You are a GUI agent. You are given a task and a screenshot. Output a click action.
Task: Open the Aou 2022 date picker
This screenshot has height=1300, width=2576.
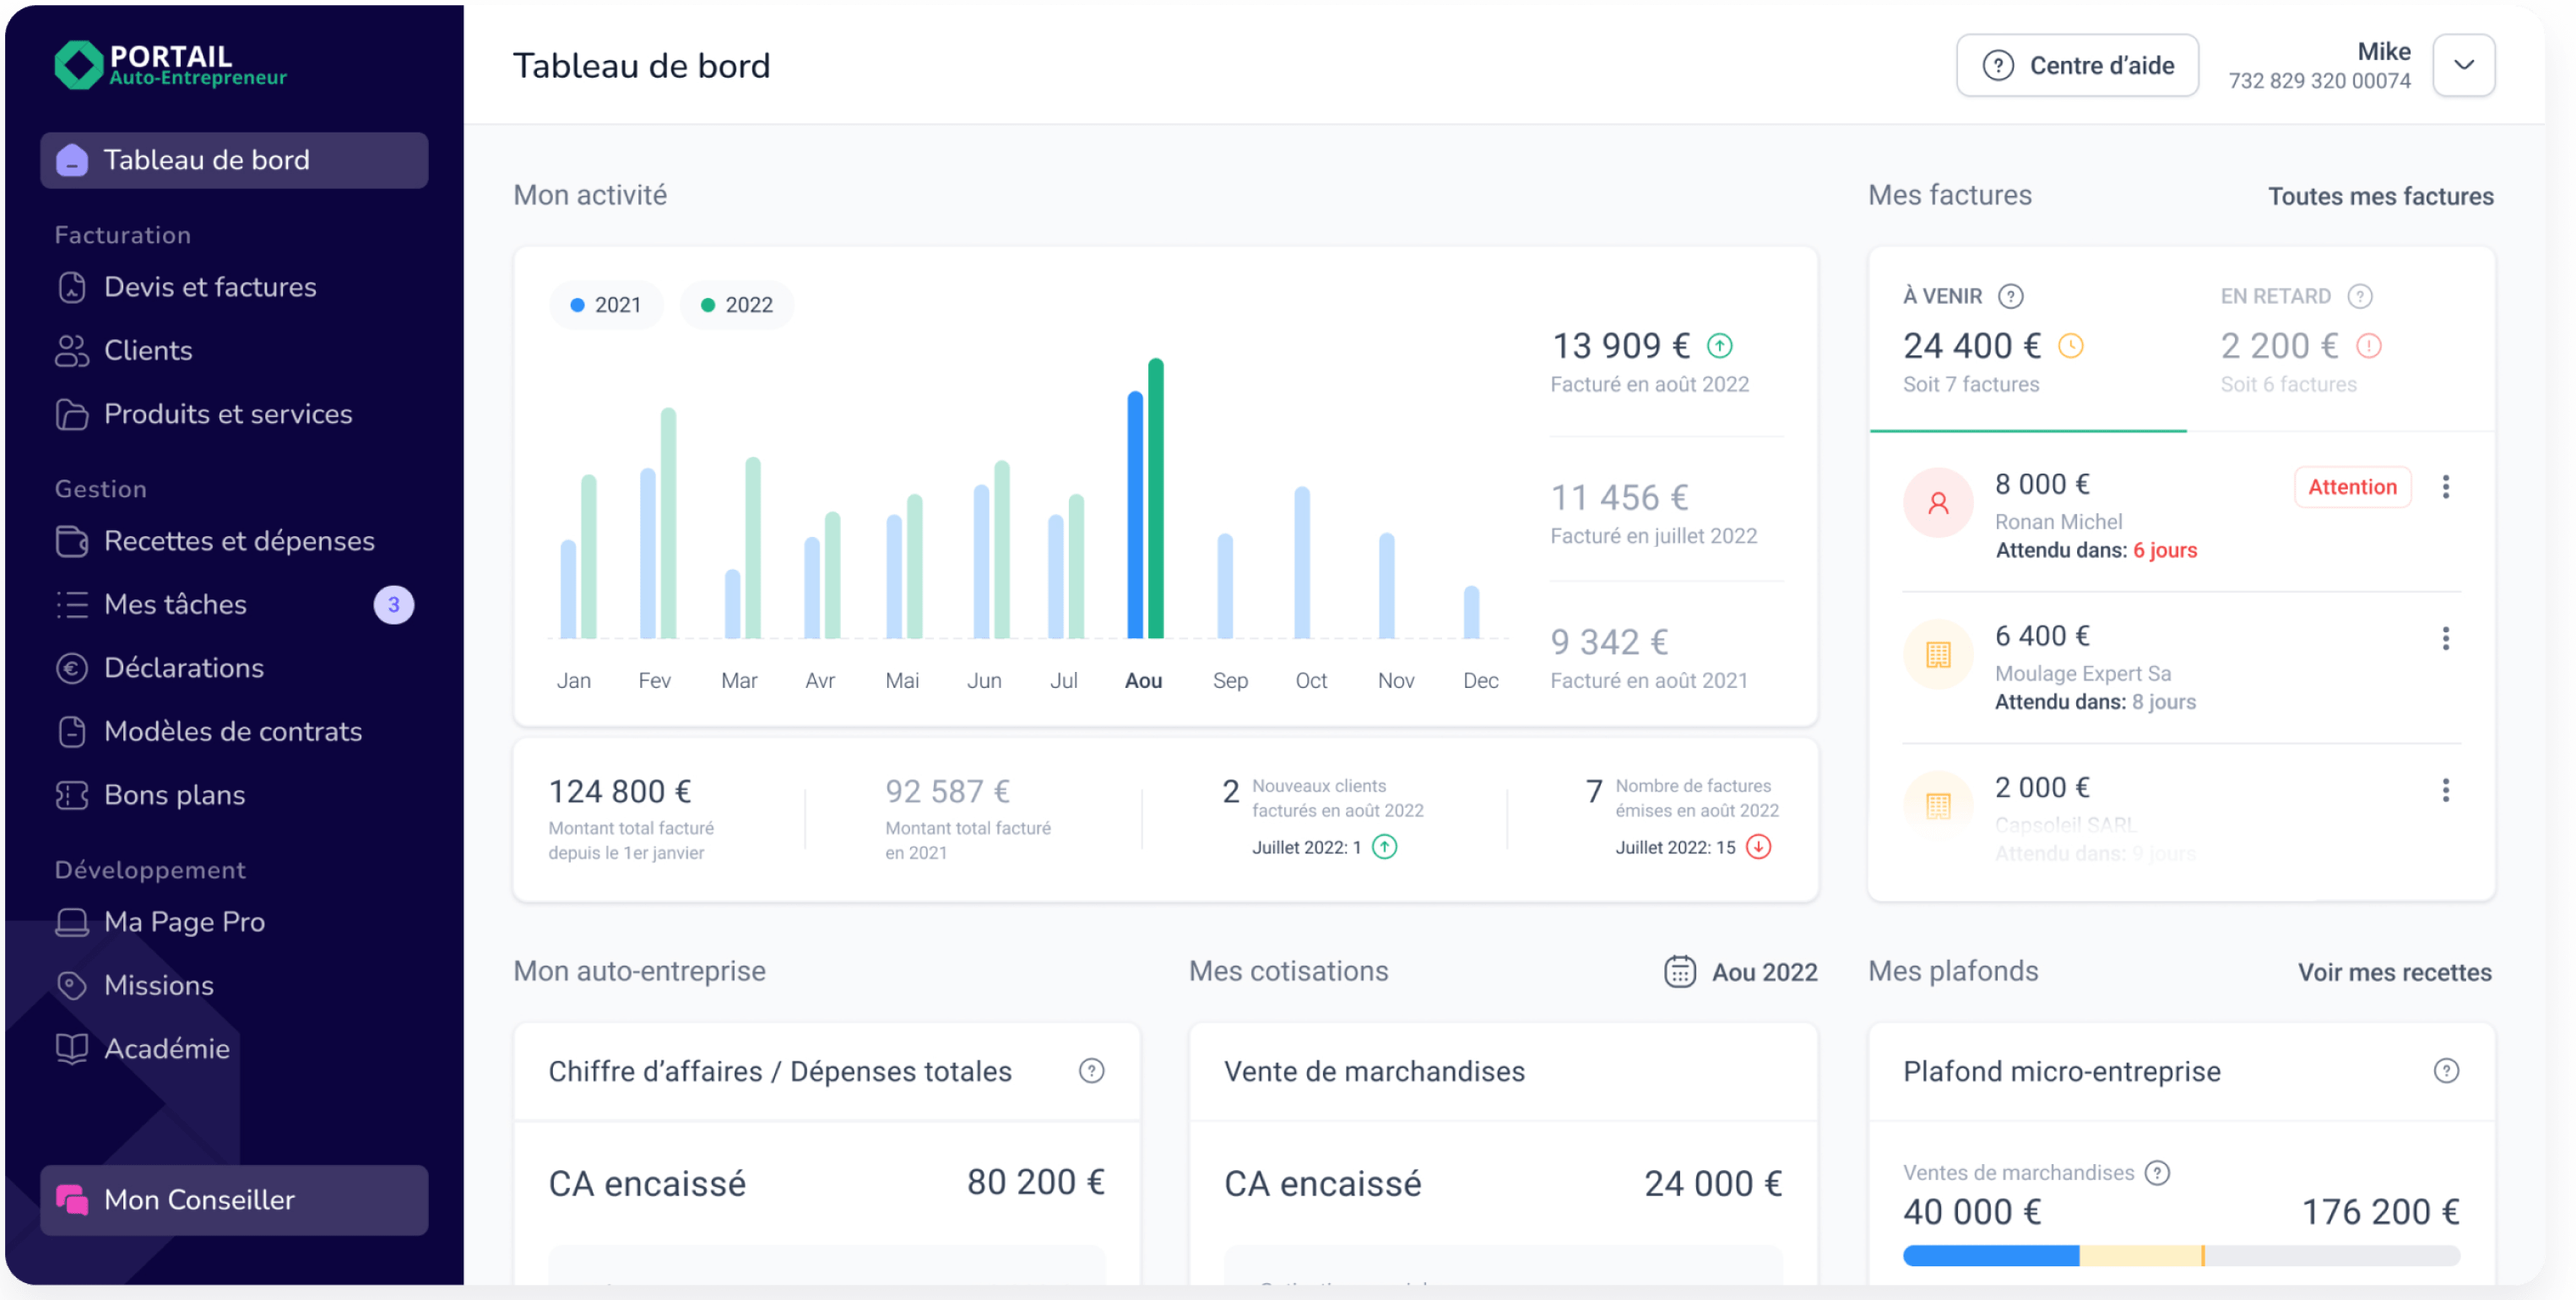tap(1740, 972)
